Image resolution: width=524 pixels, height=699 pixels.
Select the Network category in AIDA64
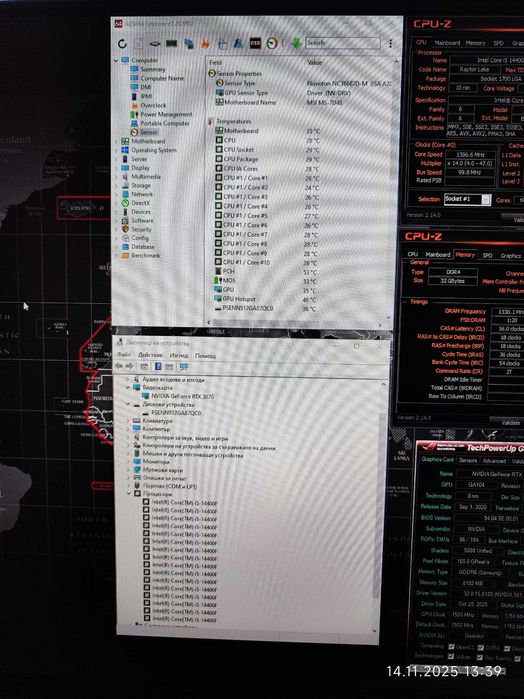pos(142,194)
